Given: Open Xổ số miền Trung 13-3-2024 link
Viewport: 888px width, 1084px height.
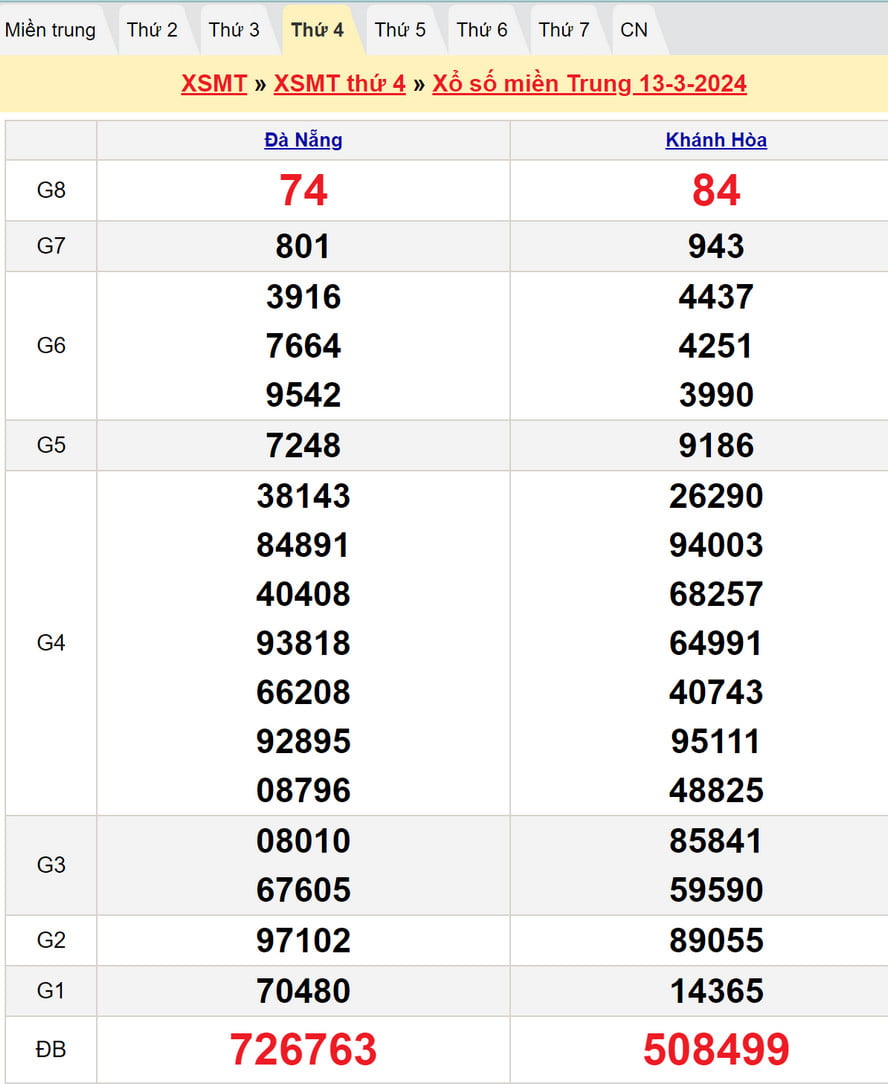Looking at the screenshot, I should pyautogui.click(x=589, y=83).
